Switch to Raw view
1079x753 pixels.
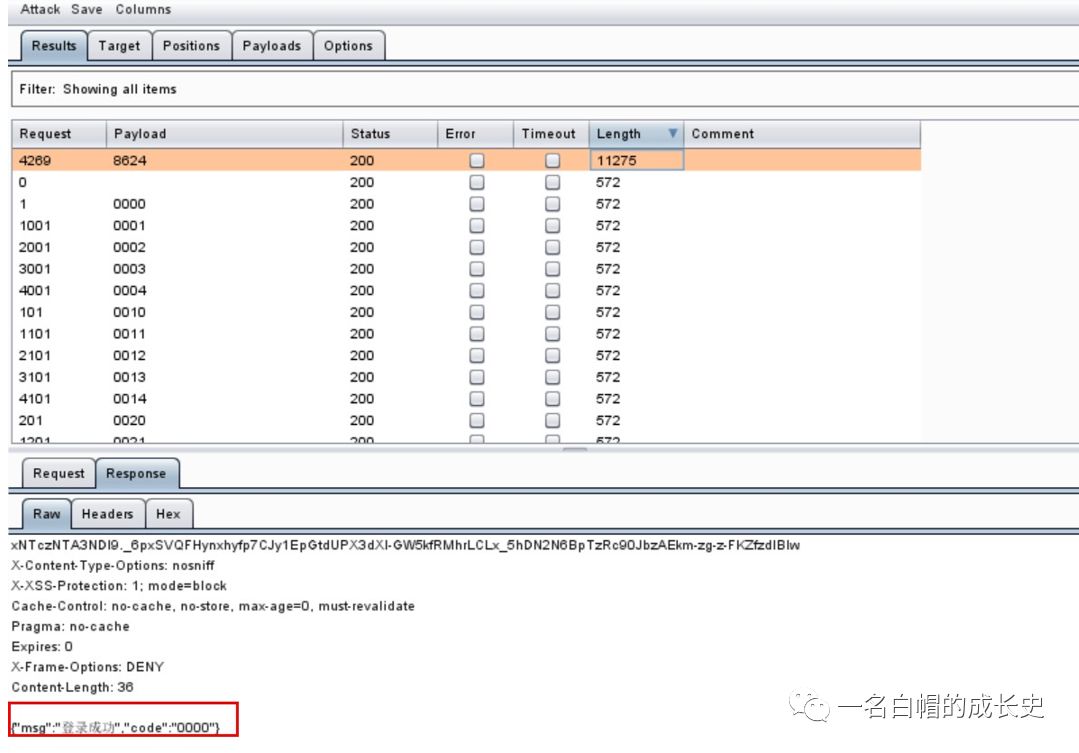click(x=47, y=514)
